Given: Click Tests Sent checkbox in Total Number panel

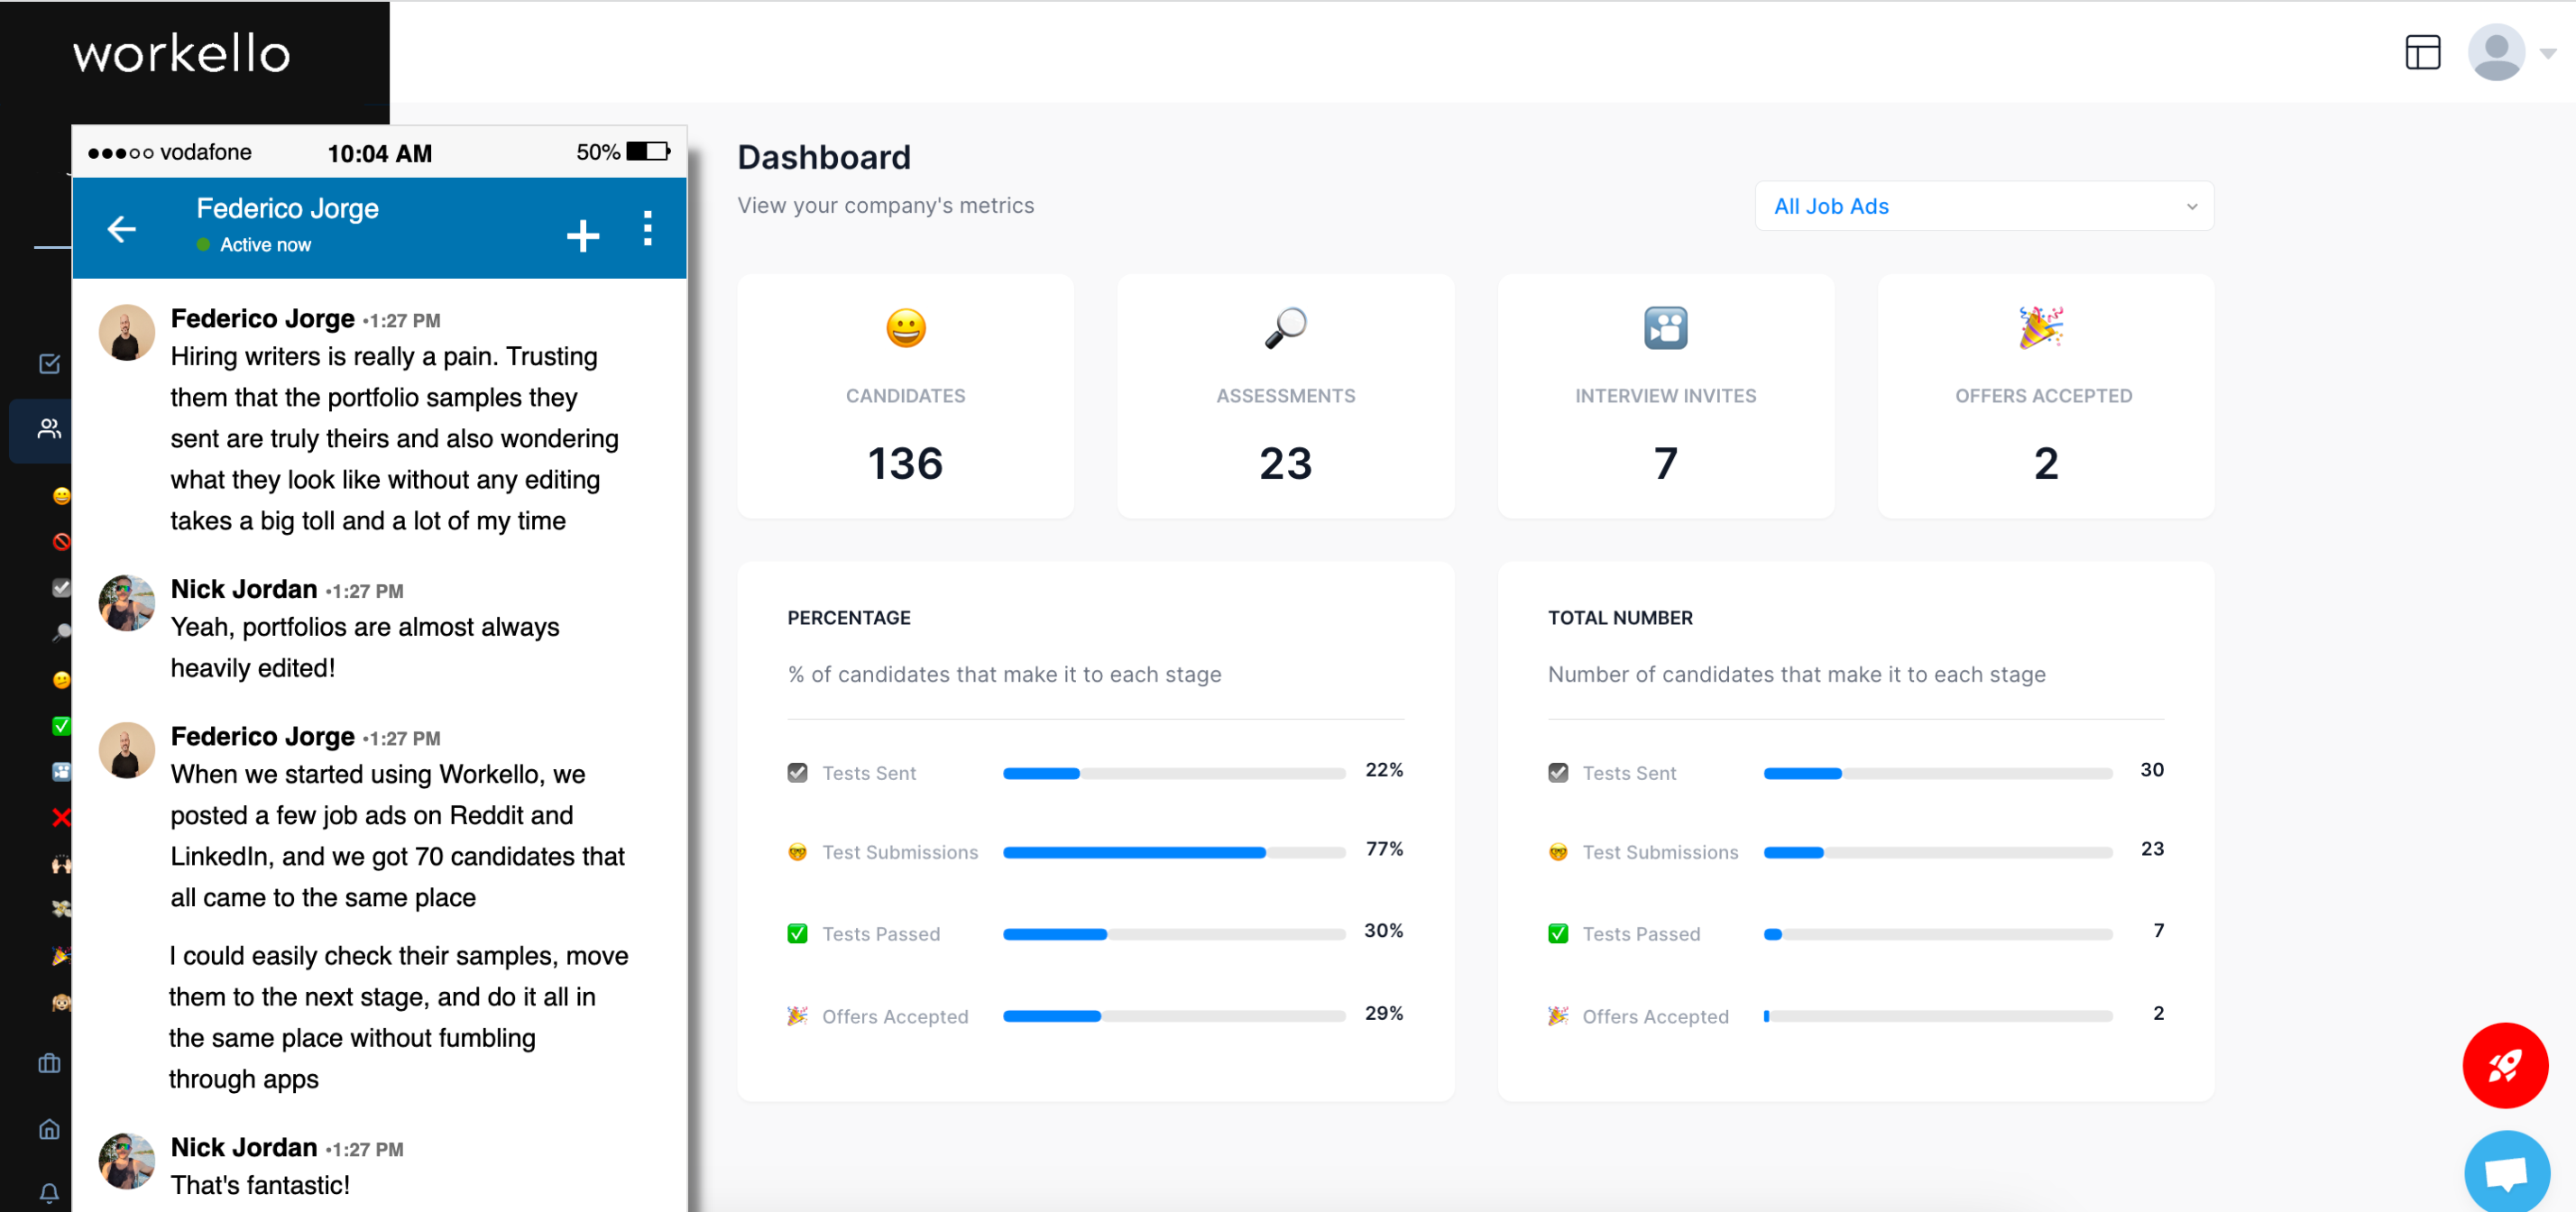Looking at the screenshot, I should point(1557,772).
